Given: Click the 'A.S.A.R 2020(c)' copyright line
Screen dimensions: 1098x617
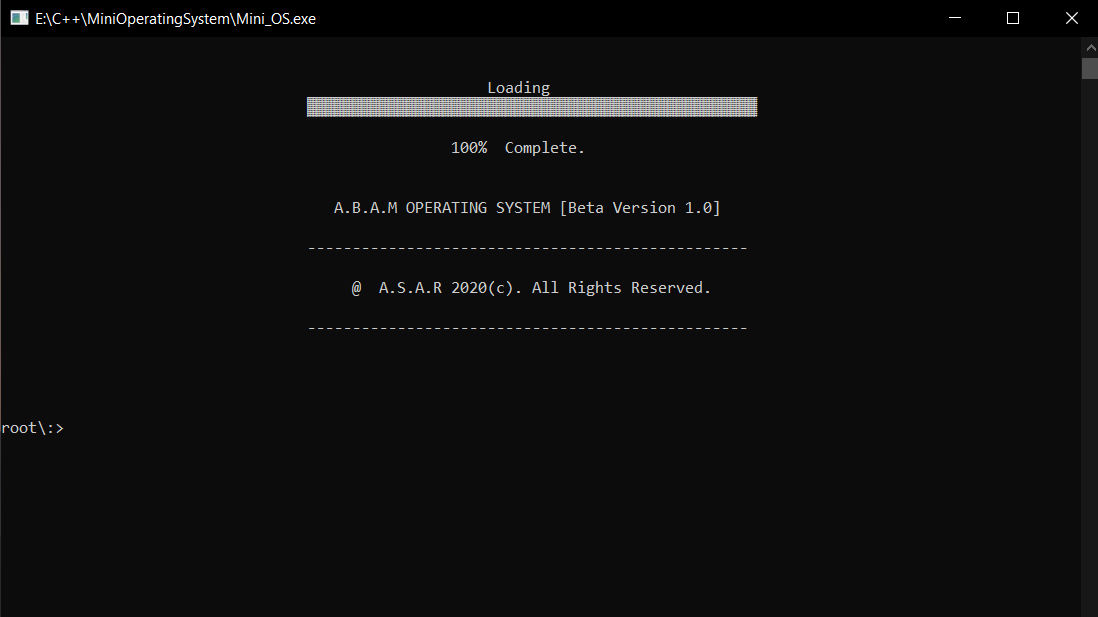Looking at the screenshot, I should [531, 288].
